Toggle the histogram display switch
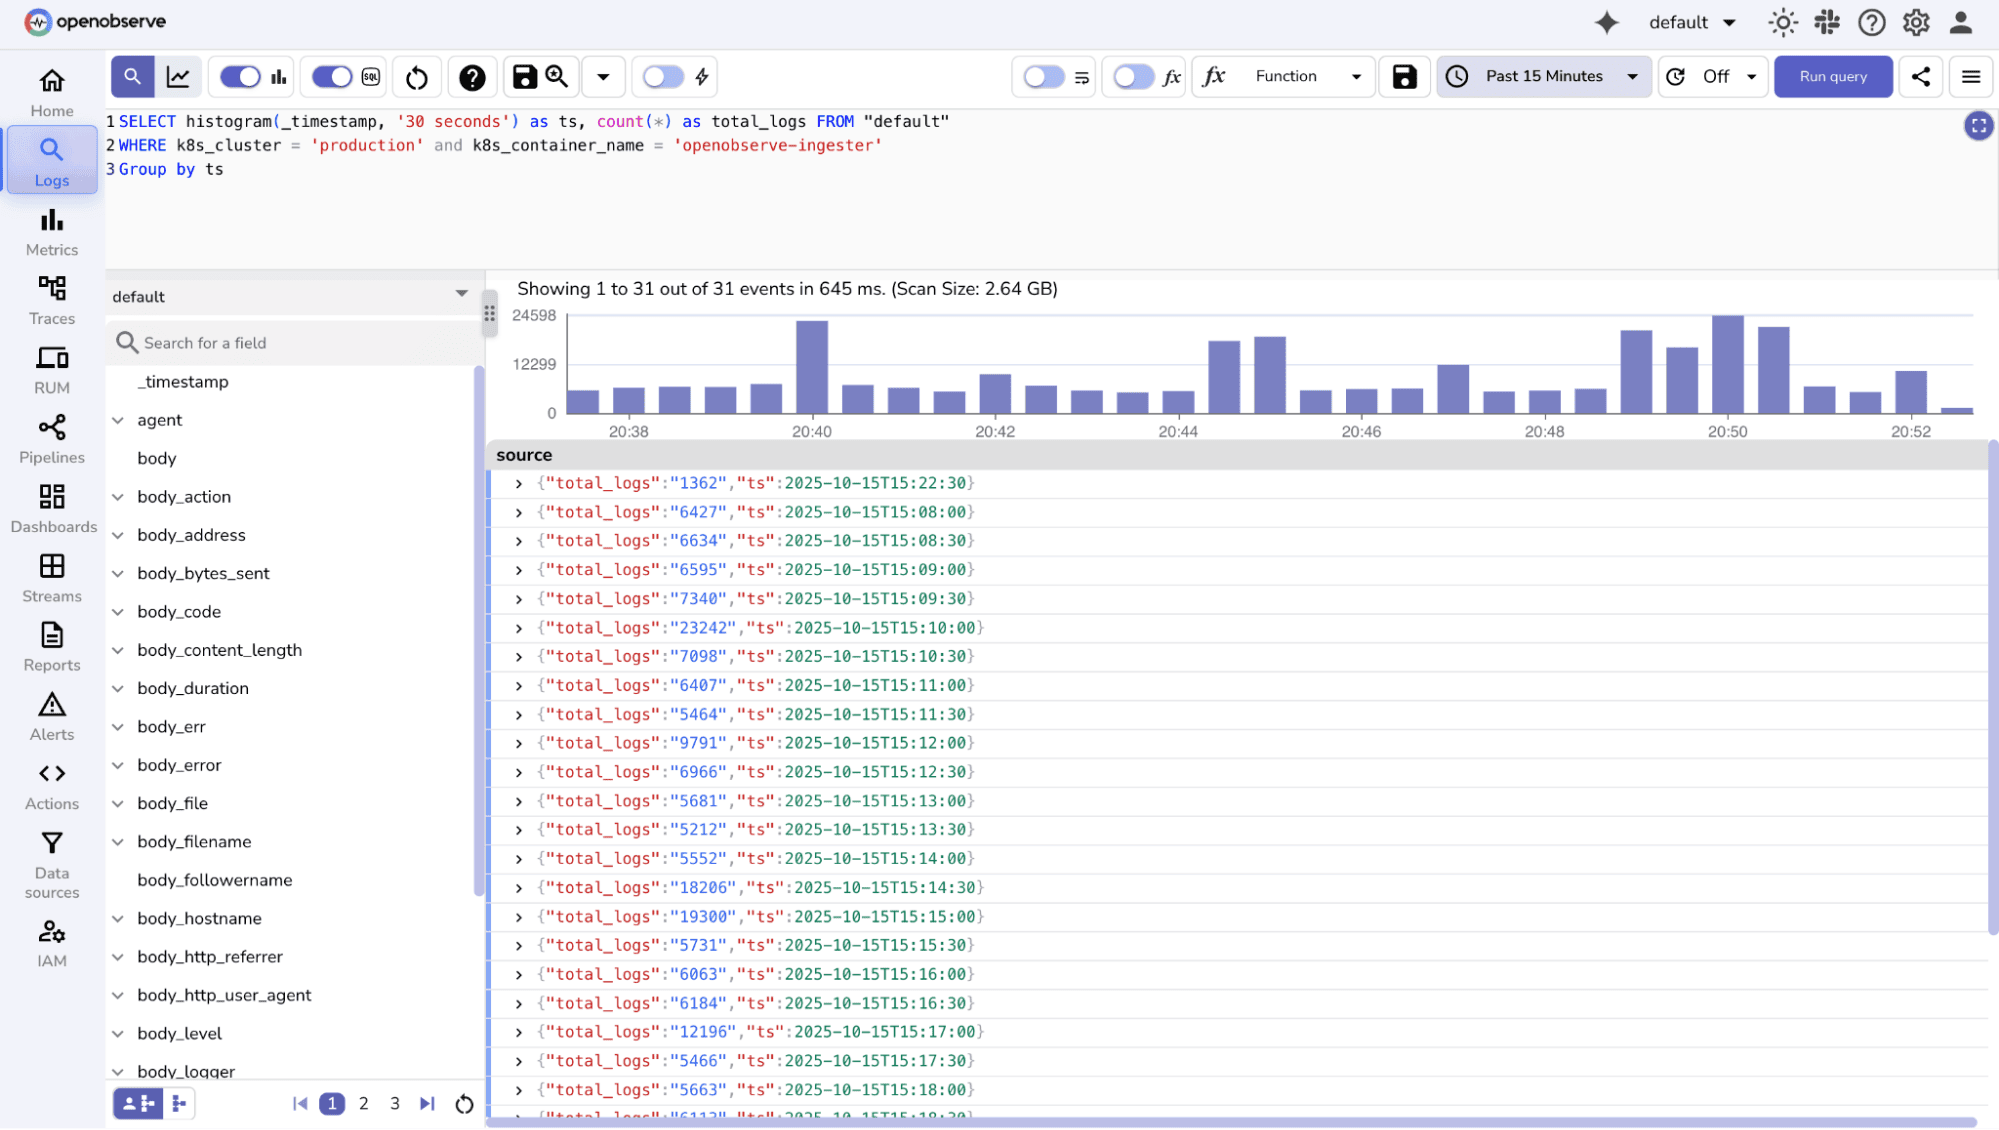Screen dimensions: 1999x1130 [240, 76]
